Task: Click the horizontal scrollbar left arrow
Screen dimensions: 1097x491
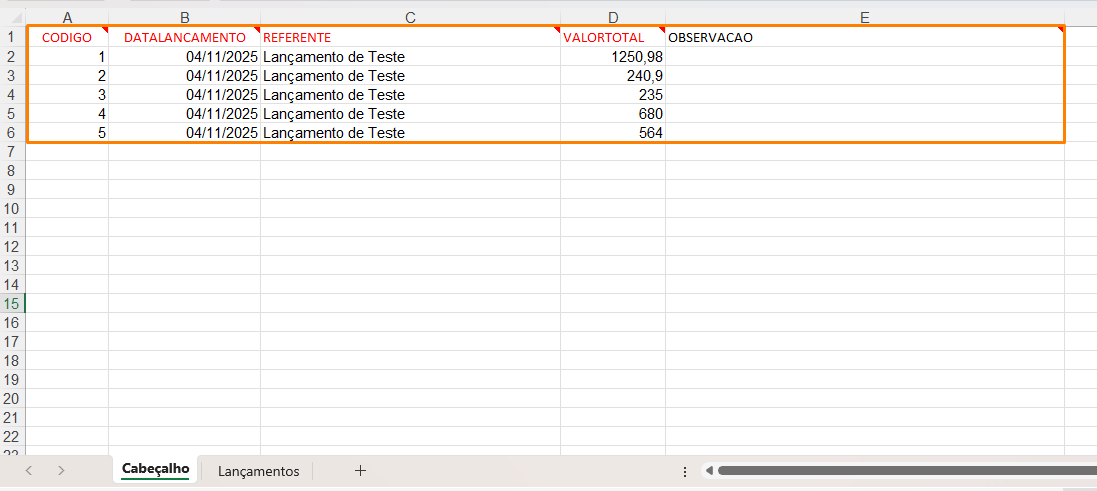Action: (708, 470)
